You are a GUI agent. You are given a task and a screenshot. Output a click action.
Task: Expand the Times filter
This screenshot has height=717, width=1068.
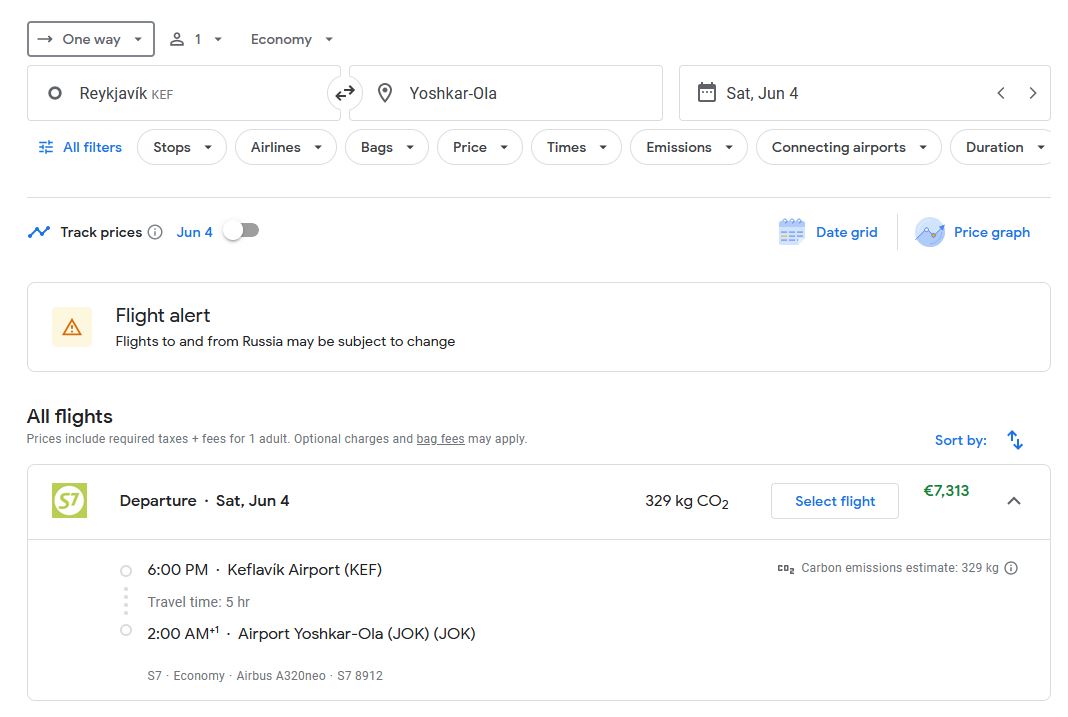576,147
